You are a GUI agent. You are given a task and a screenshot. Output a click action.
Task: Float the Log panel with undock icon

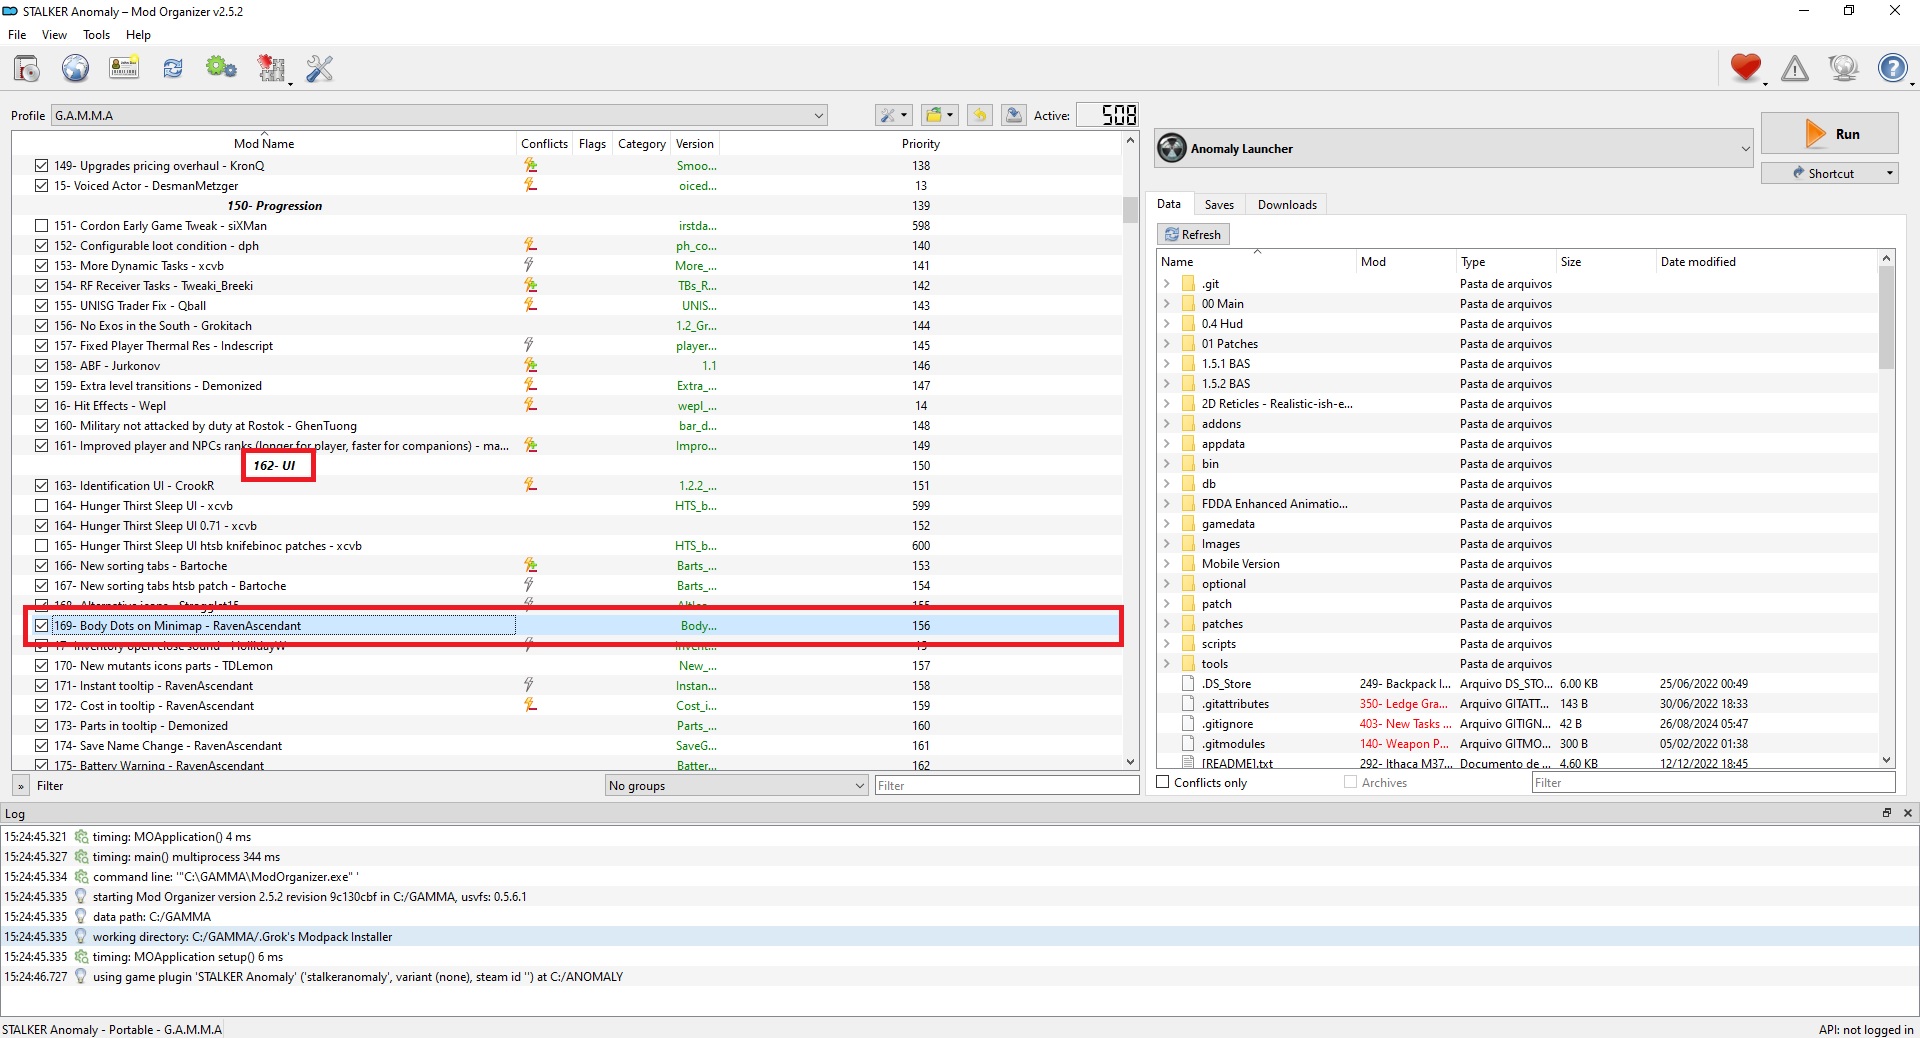(1887, 813)
